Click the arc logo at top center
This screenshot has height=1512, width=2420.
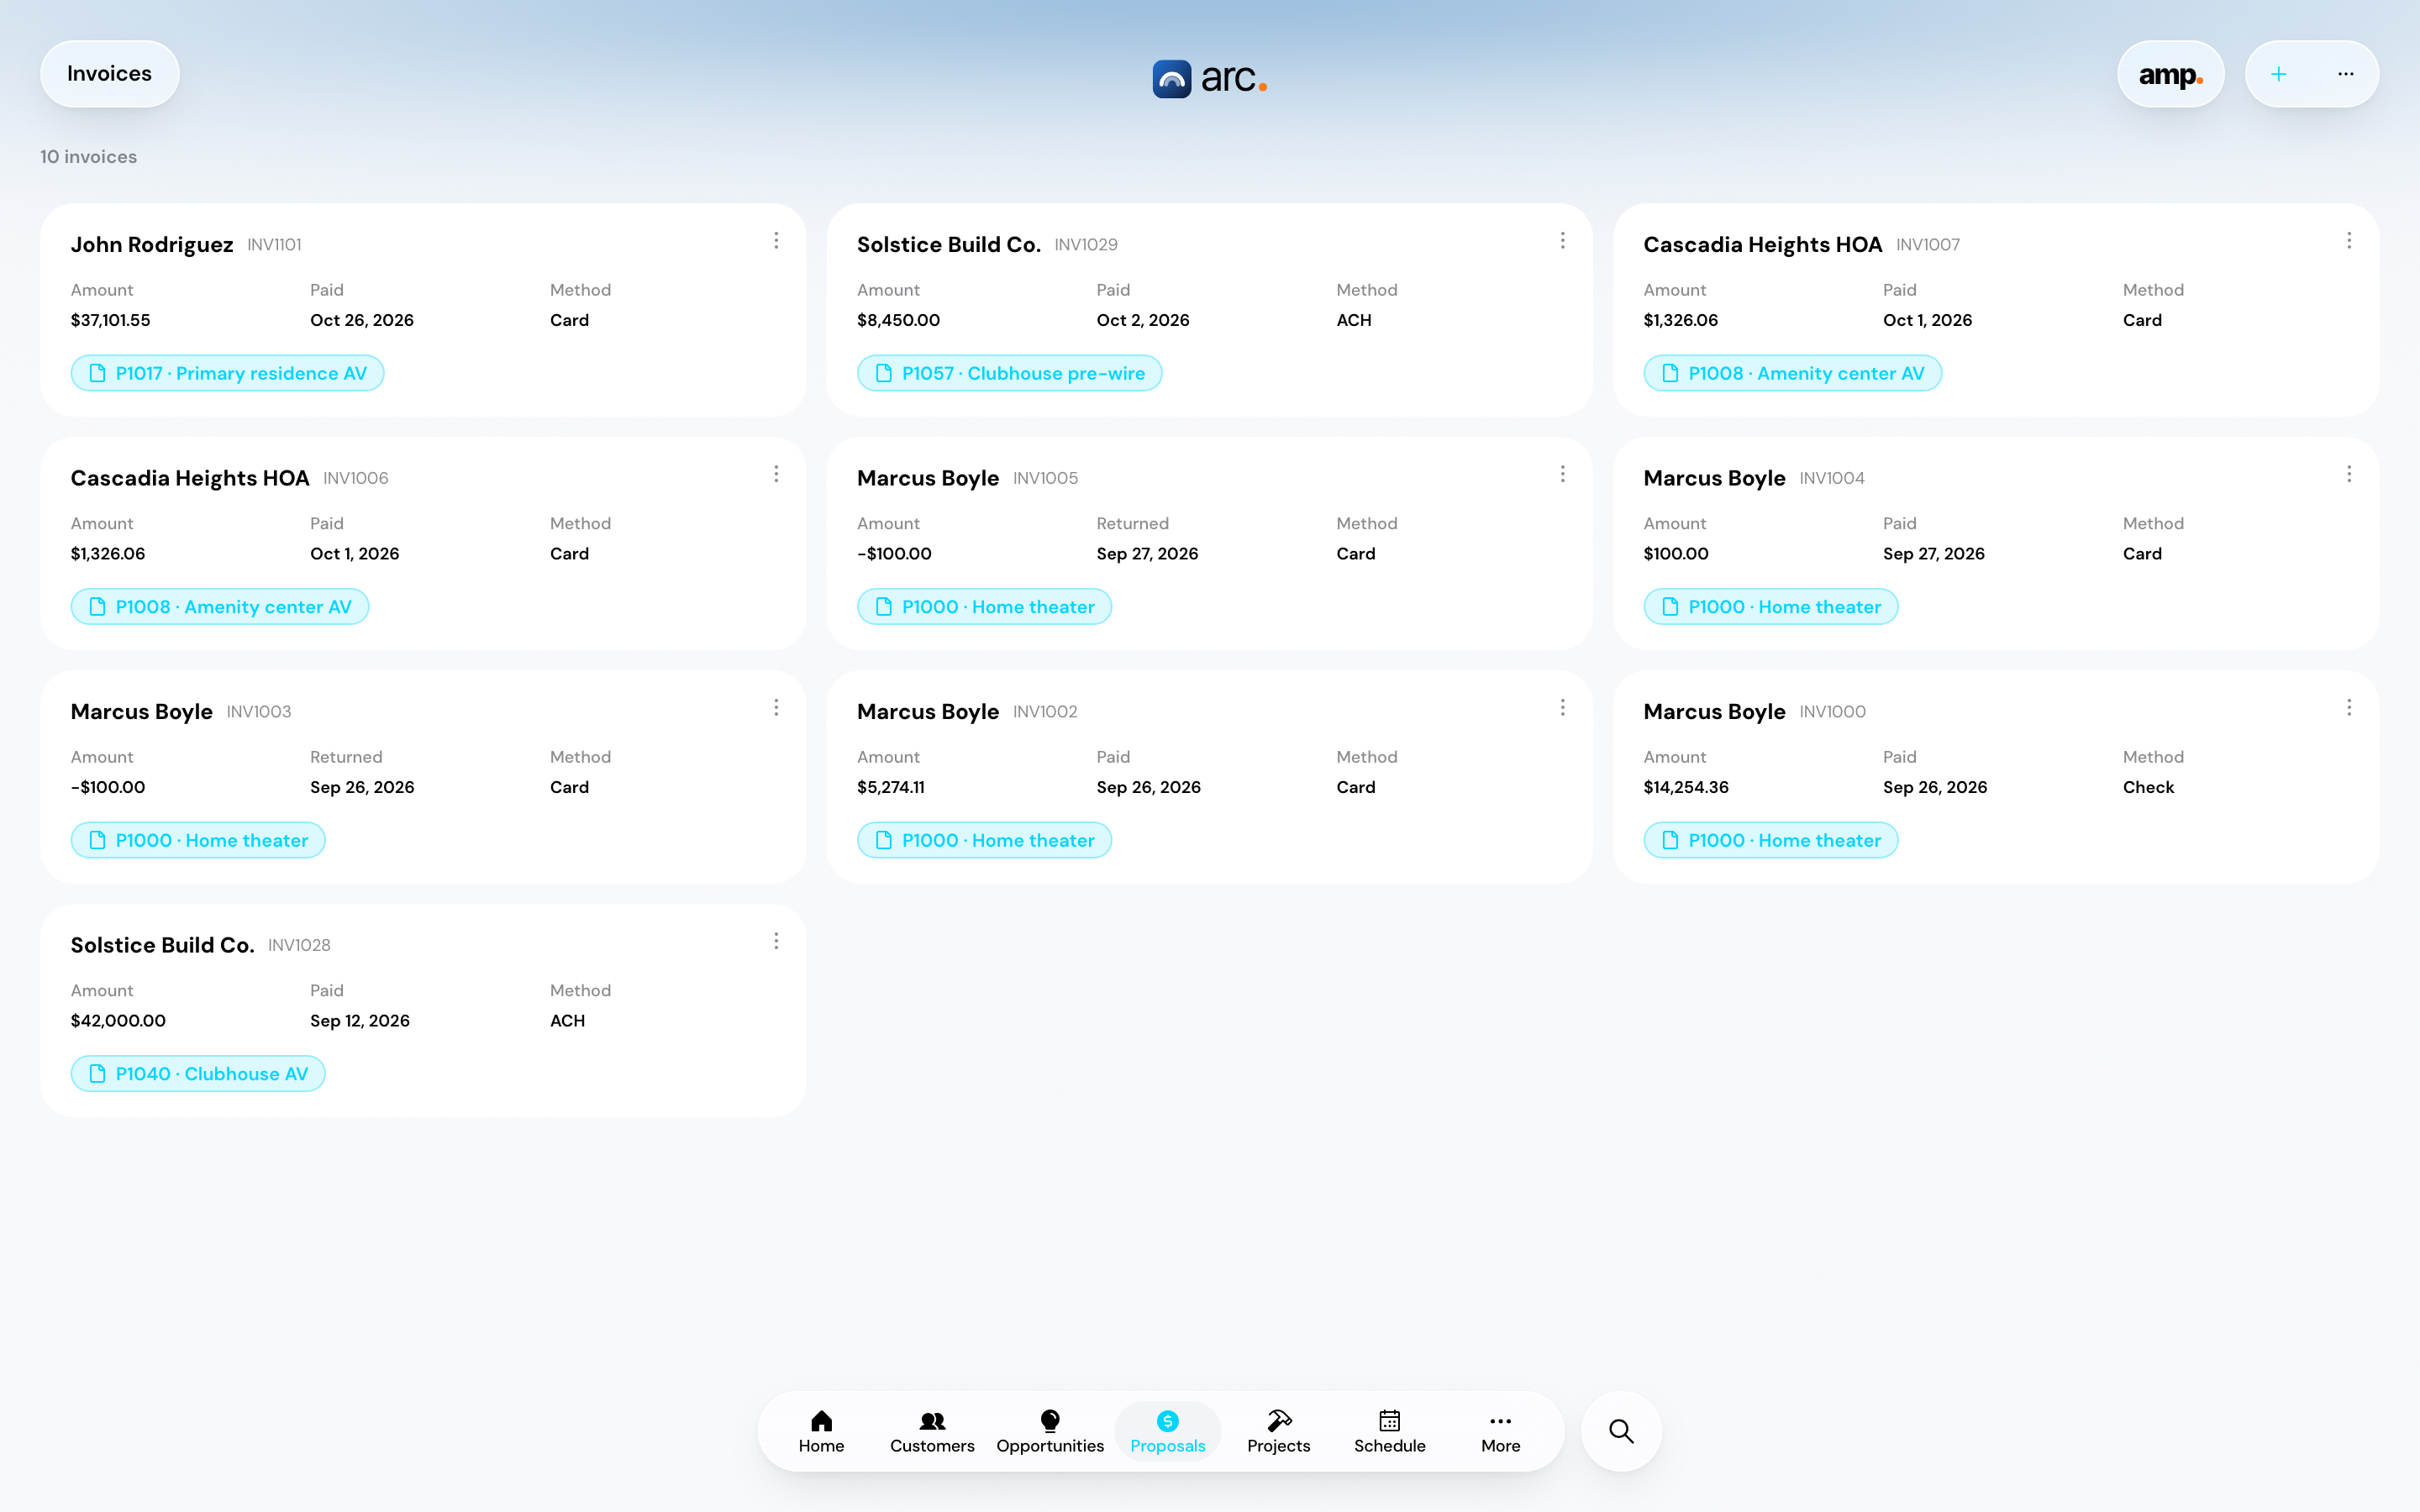tap(1210, 78)
